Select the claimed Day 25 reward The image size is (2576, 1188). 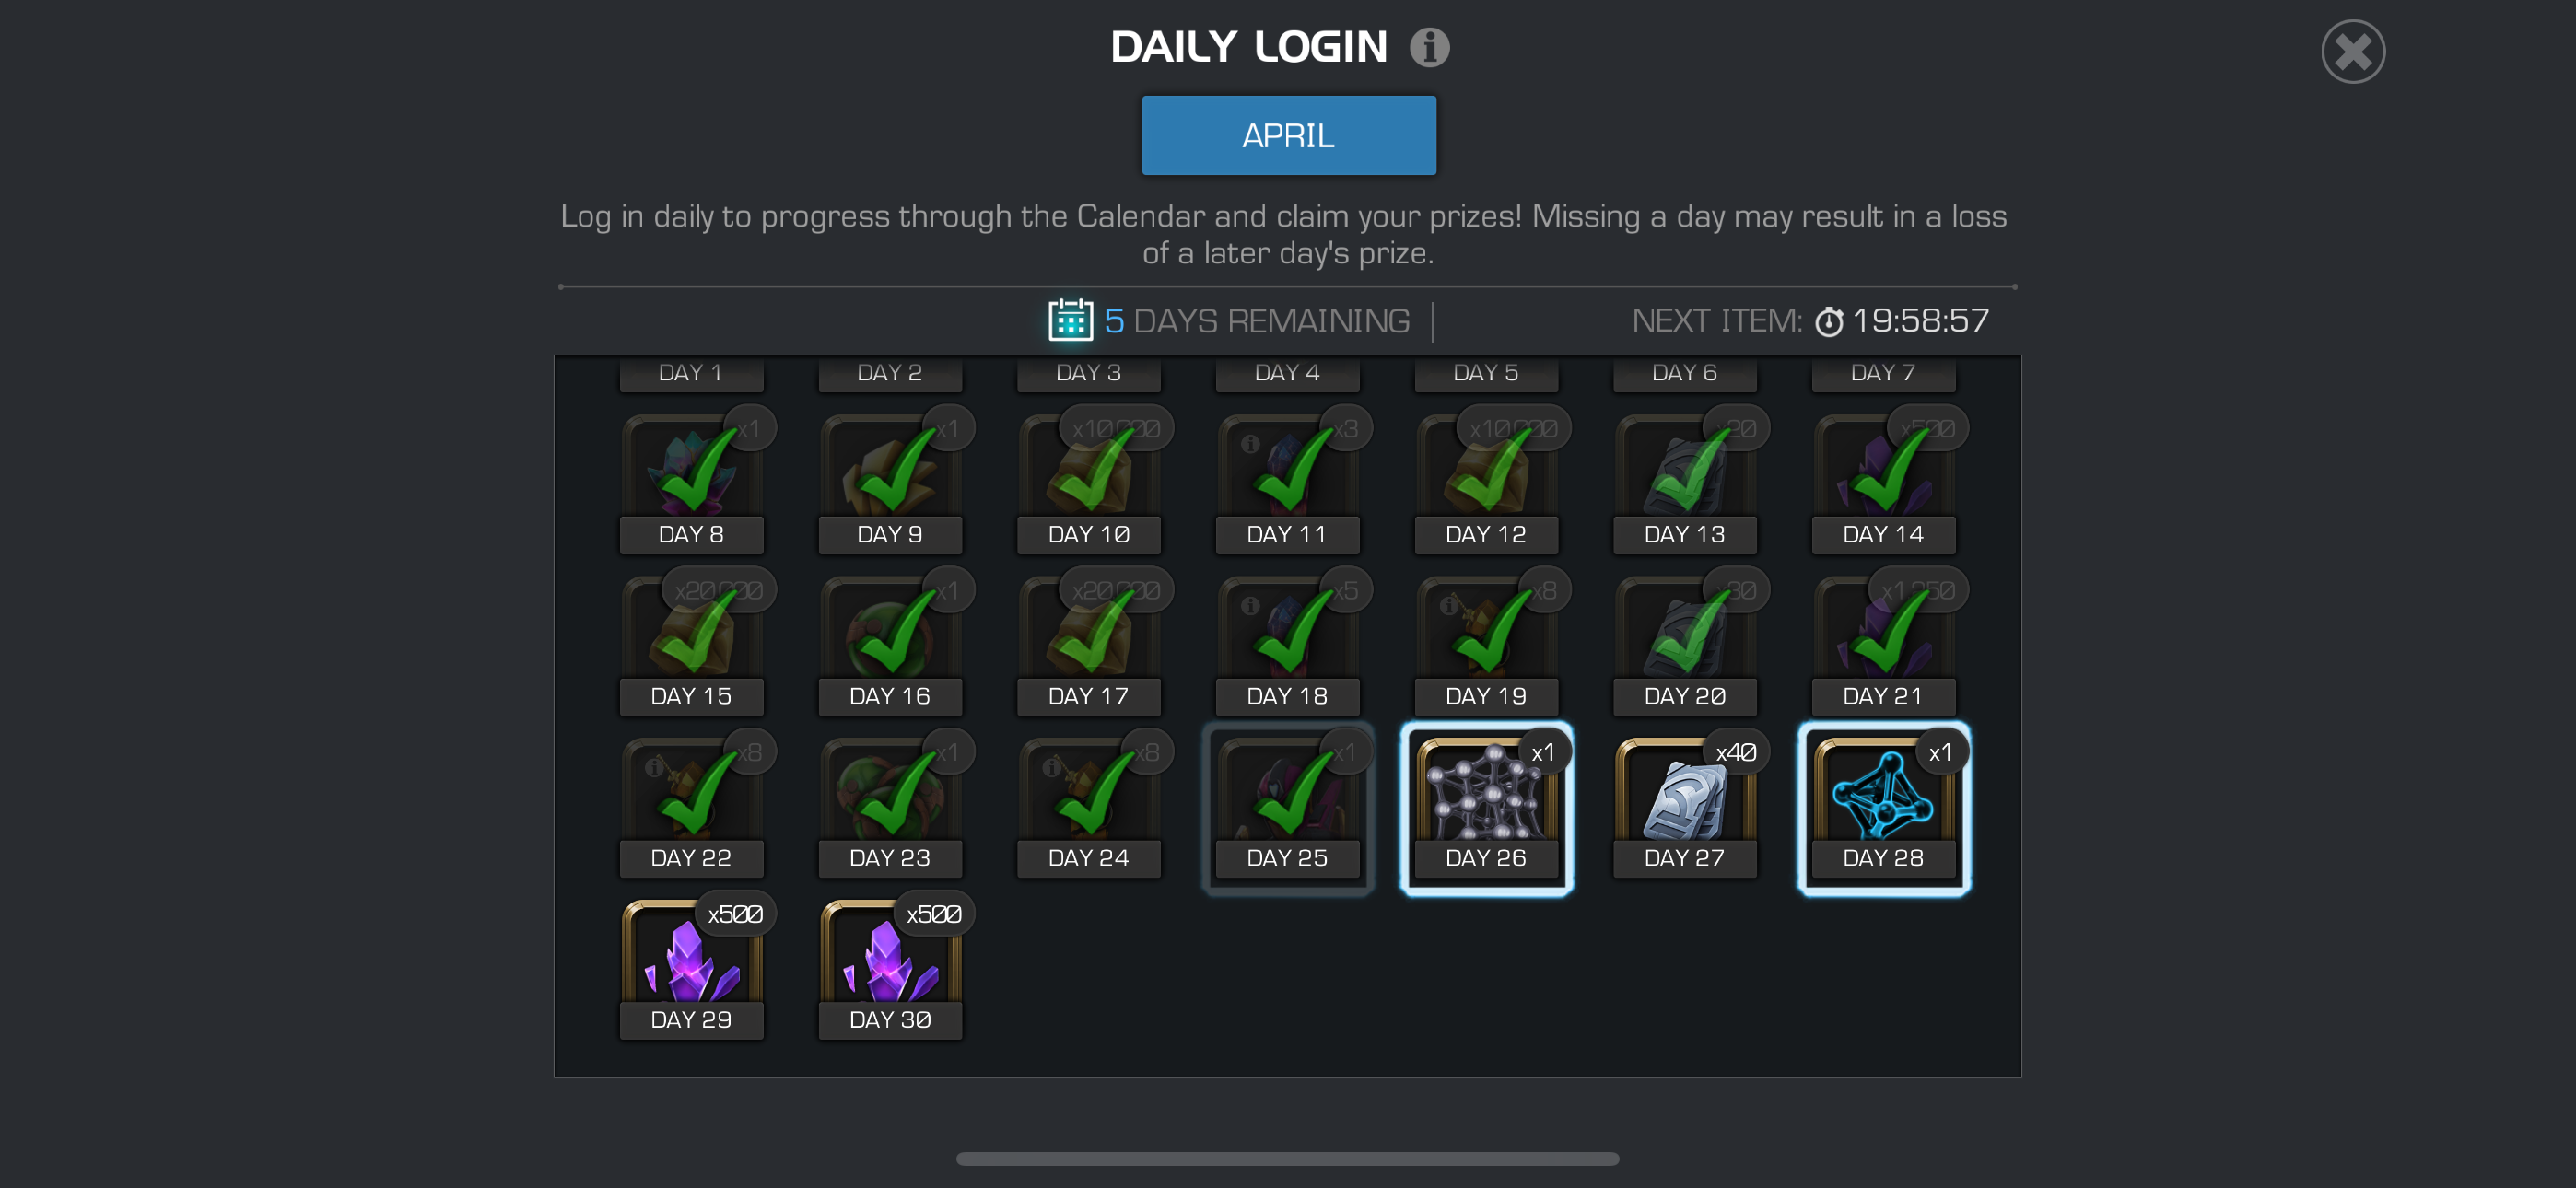(1287, 808)
